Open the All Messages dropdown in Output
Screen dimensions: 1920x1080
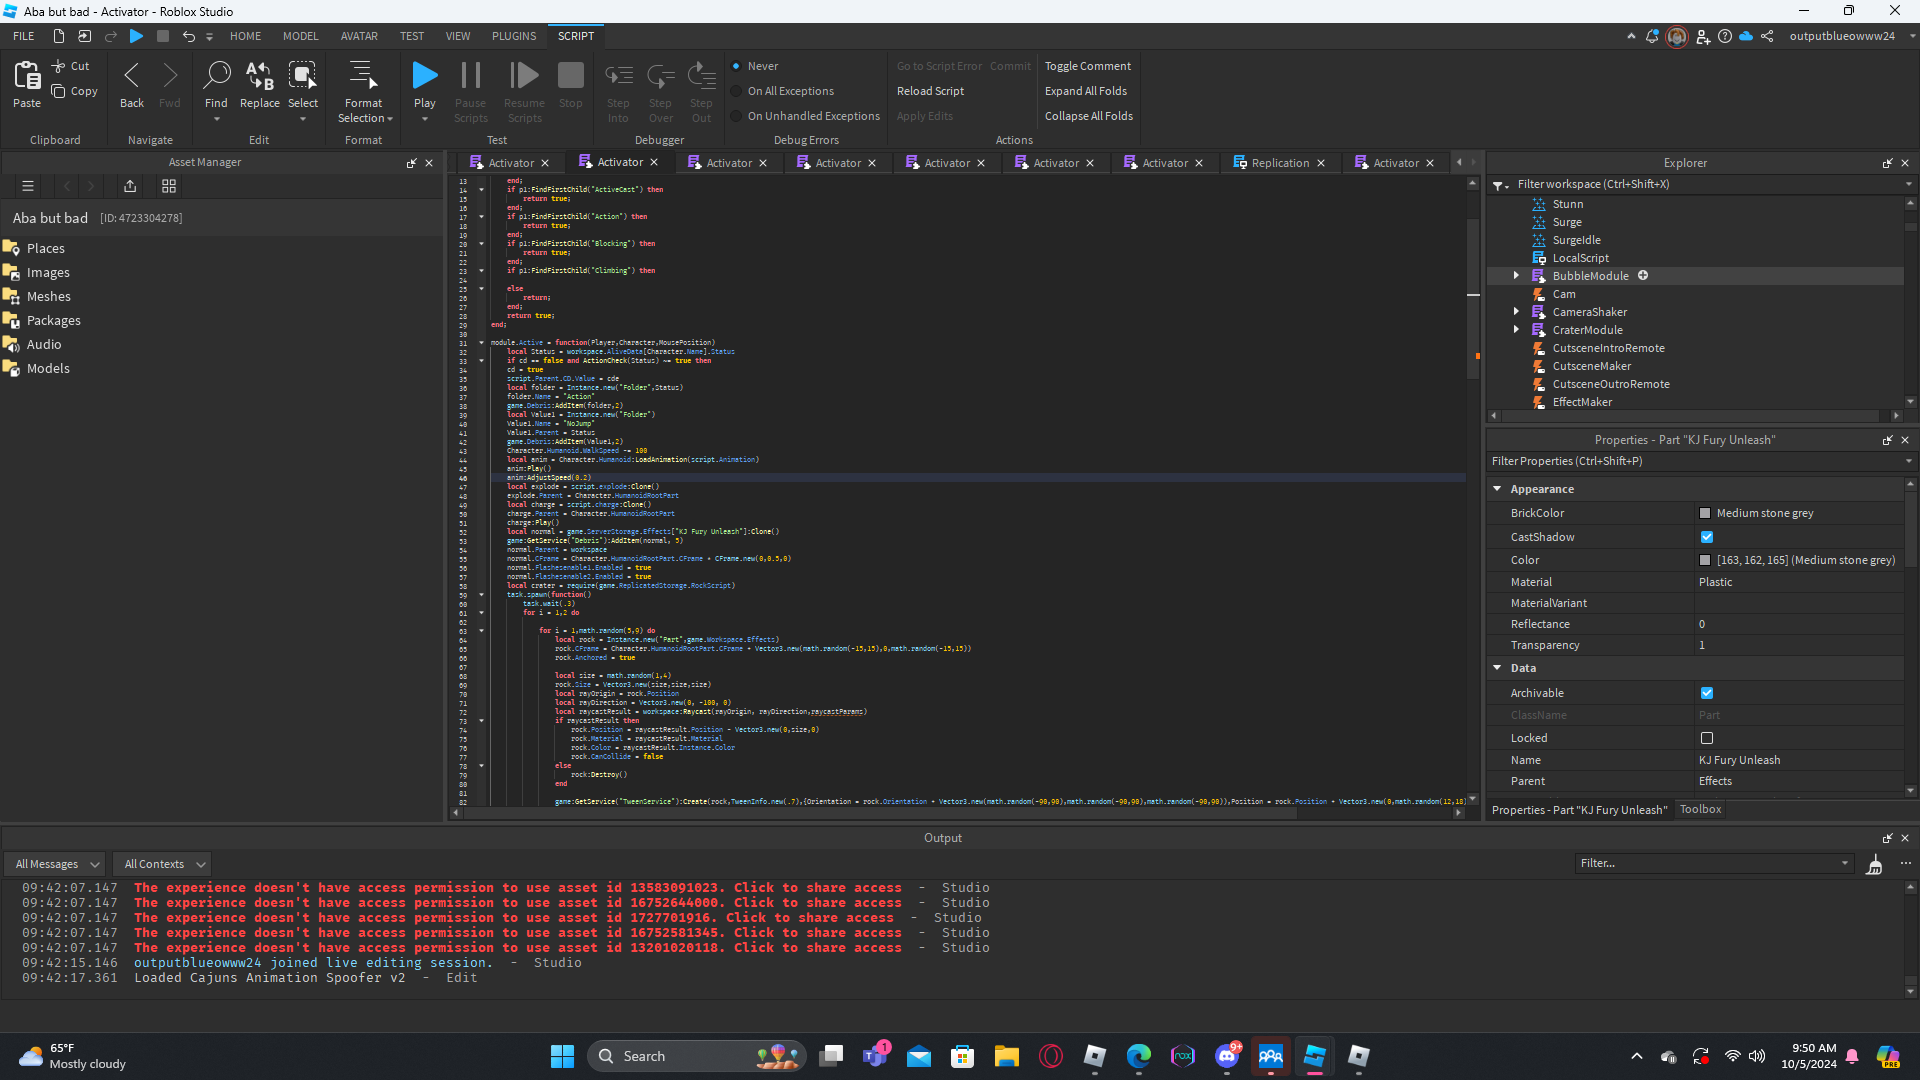(x=57, y=864)
